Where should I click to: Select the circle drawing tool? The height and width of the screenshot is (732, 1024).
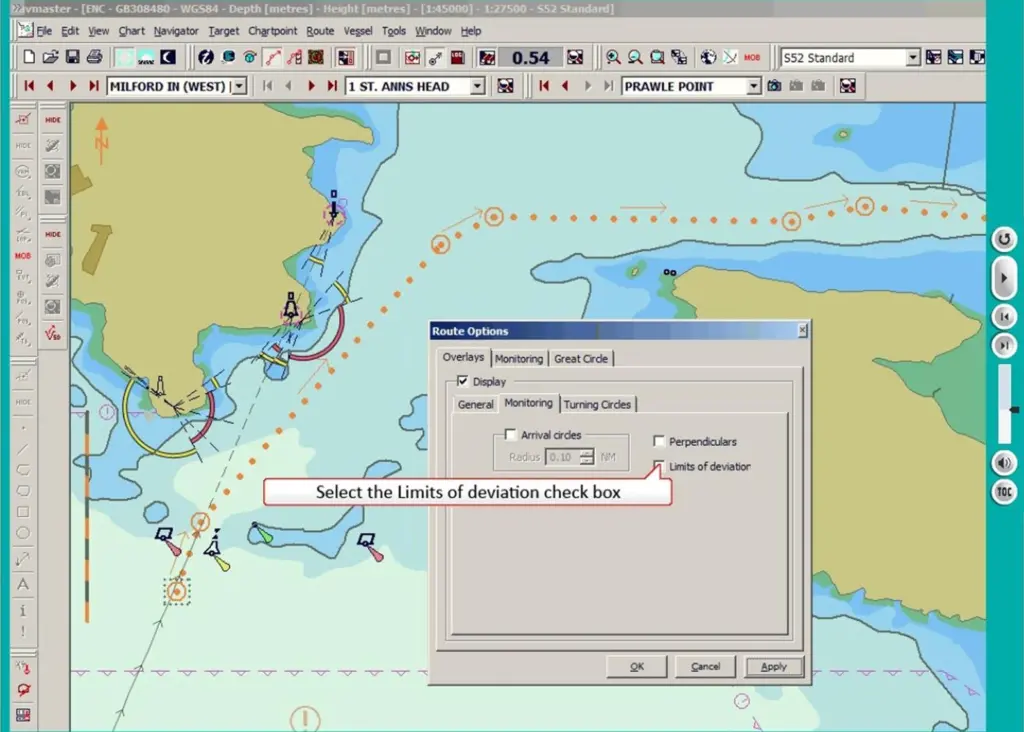click(x=23, y=533)
